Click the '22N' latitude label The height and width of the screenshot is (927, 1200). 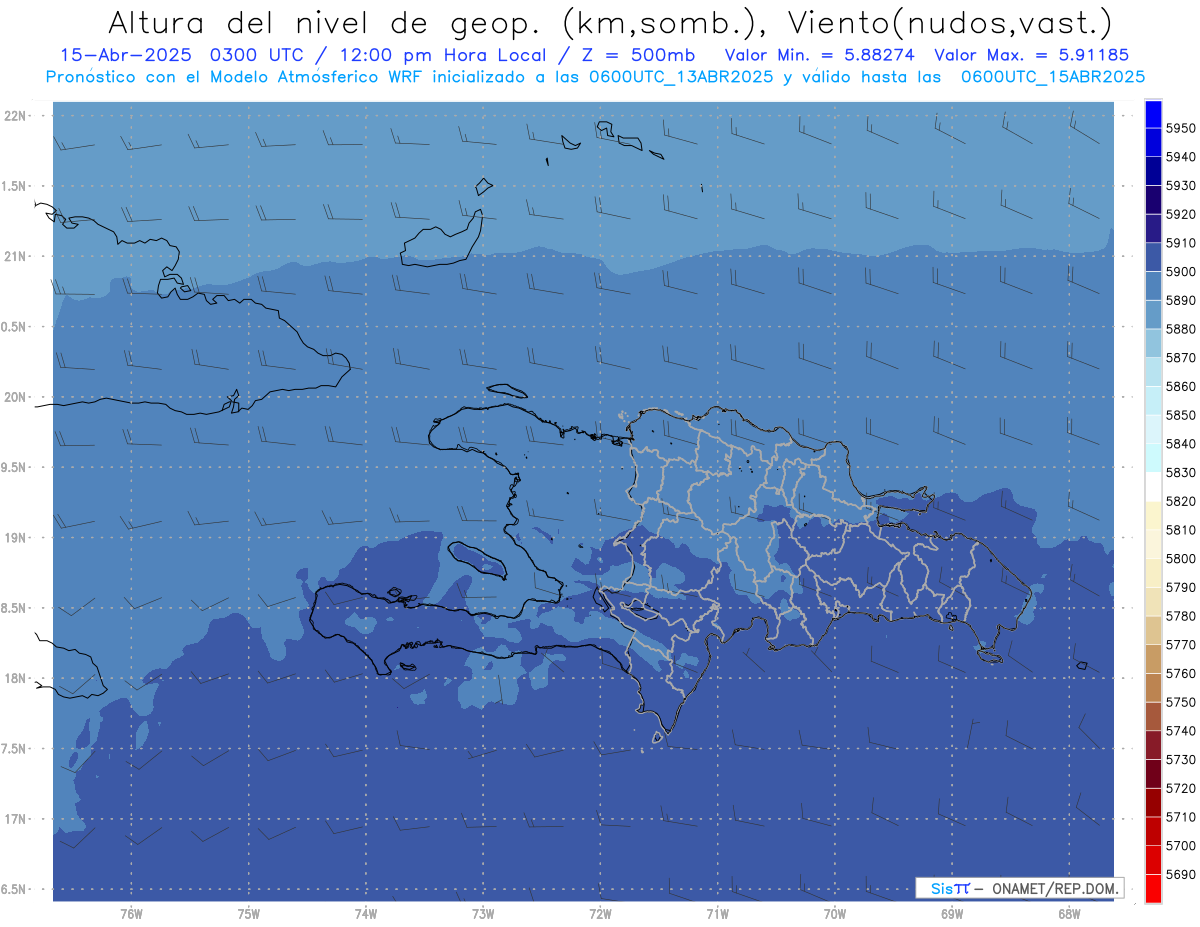coord(16,116)
